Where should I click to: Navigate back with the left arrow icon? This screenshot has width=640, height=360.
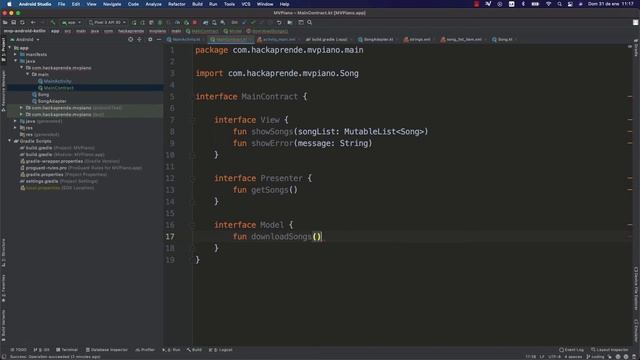point(33,22)
